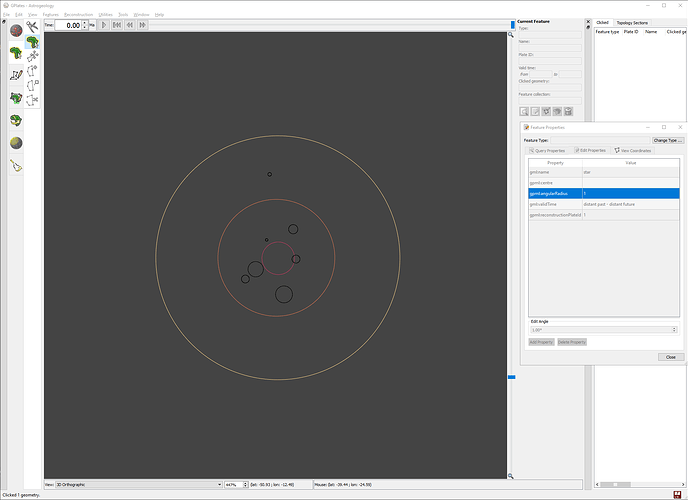The height and width of the screenshot is (500, 688).
Task: Click the Time value field showing 0.00
Action: point(68,25)
